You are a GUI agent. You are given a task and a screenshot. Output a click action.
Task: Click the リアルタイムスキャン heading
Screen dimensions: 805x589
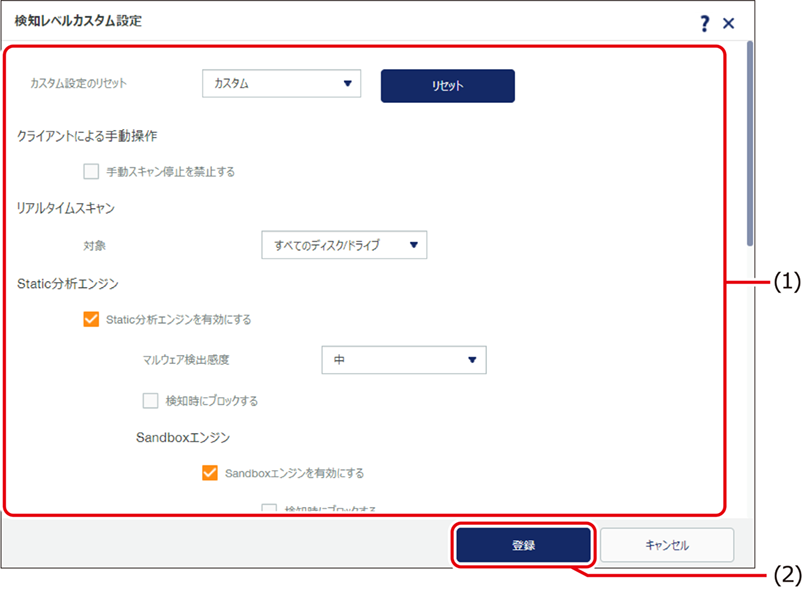tap(65, 208)
